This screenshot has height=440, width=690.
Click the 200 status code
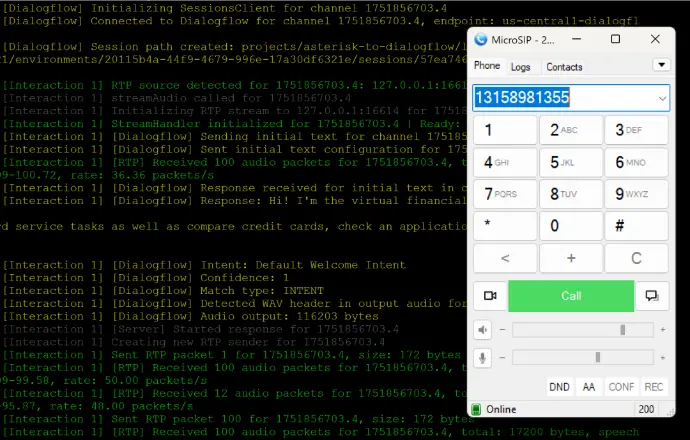click(x=646, y=410)
